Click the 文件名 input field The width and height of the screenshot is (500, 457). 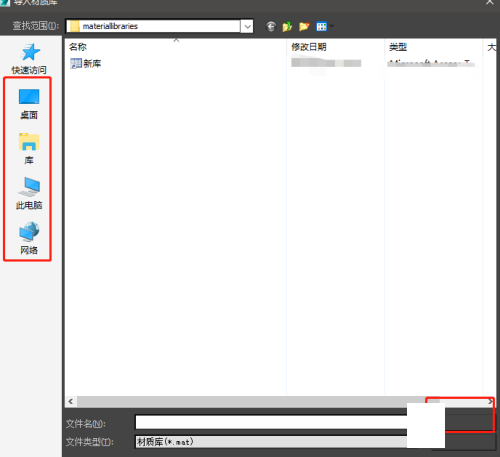(271, 423)
